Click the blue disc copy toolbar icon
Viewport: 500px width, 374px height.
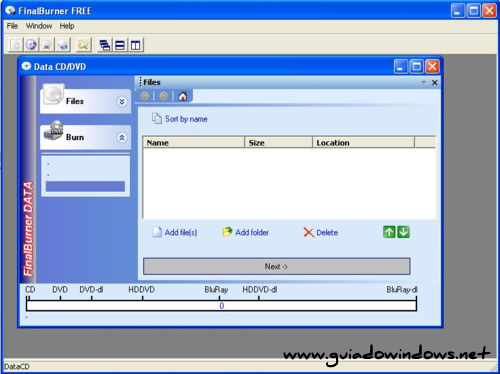pos(63,45)
